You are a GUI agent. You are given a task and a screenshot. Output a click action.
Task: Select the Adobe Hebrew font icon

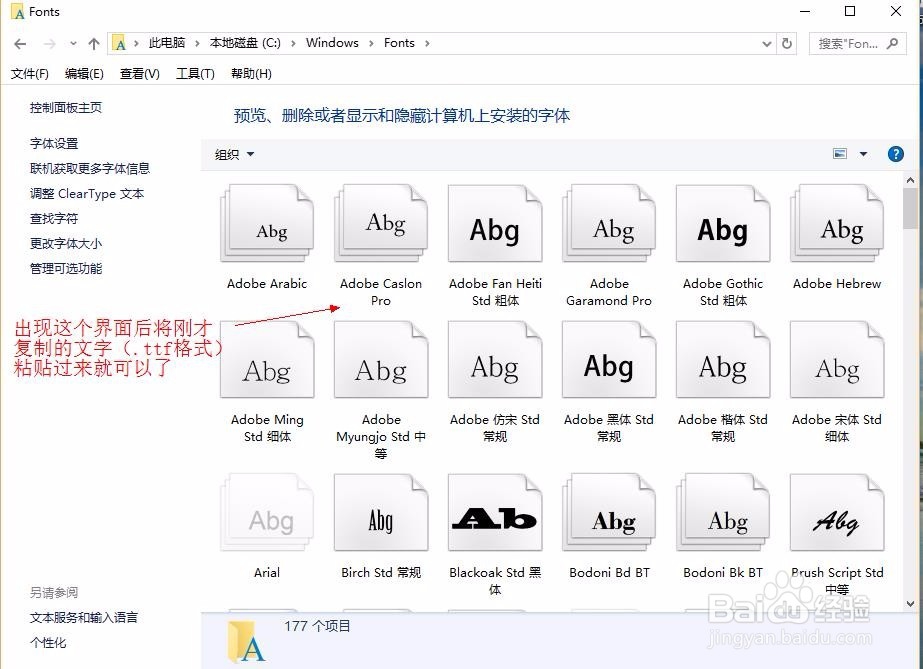pos(837,223)
